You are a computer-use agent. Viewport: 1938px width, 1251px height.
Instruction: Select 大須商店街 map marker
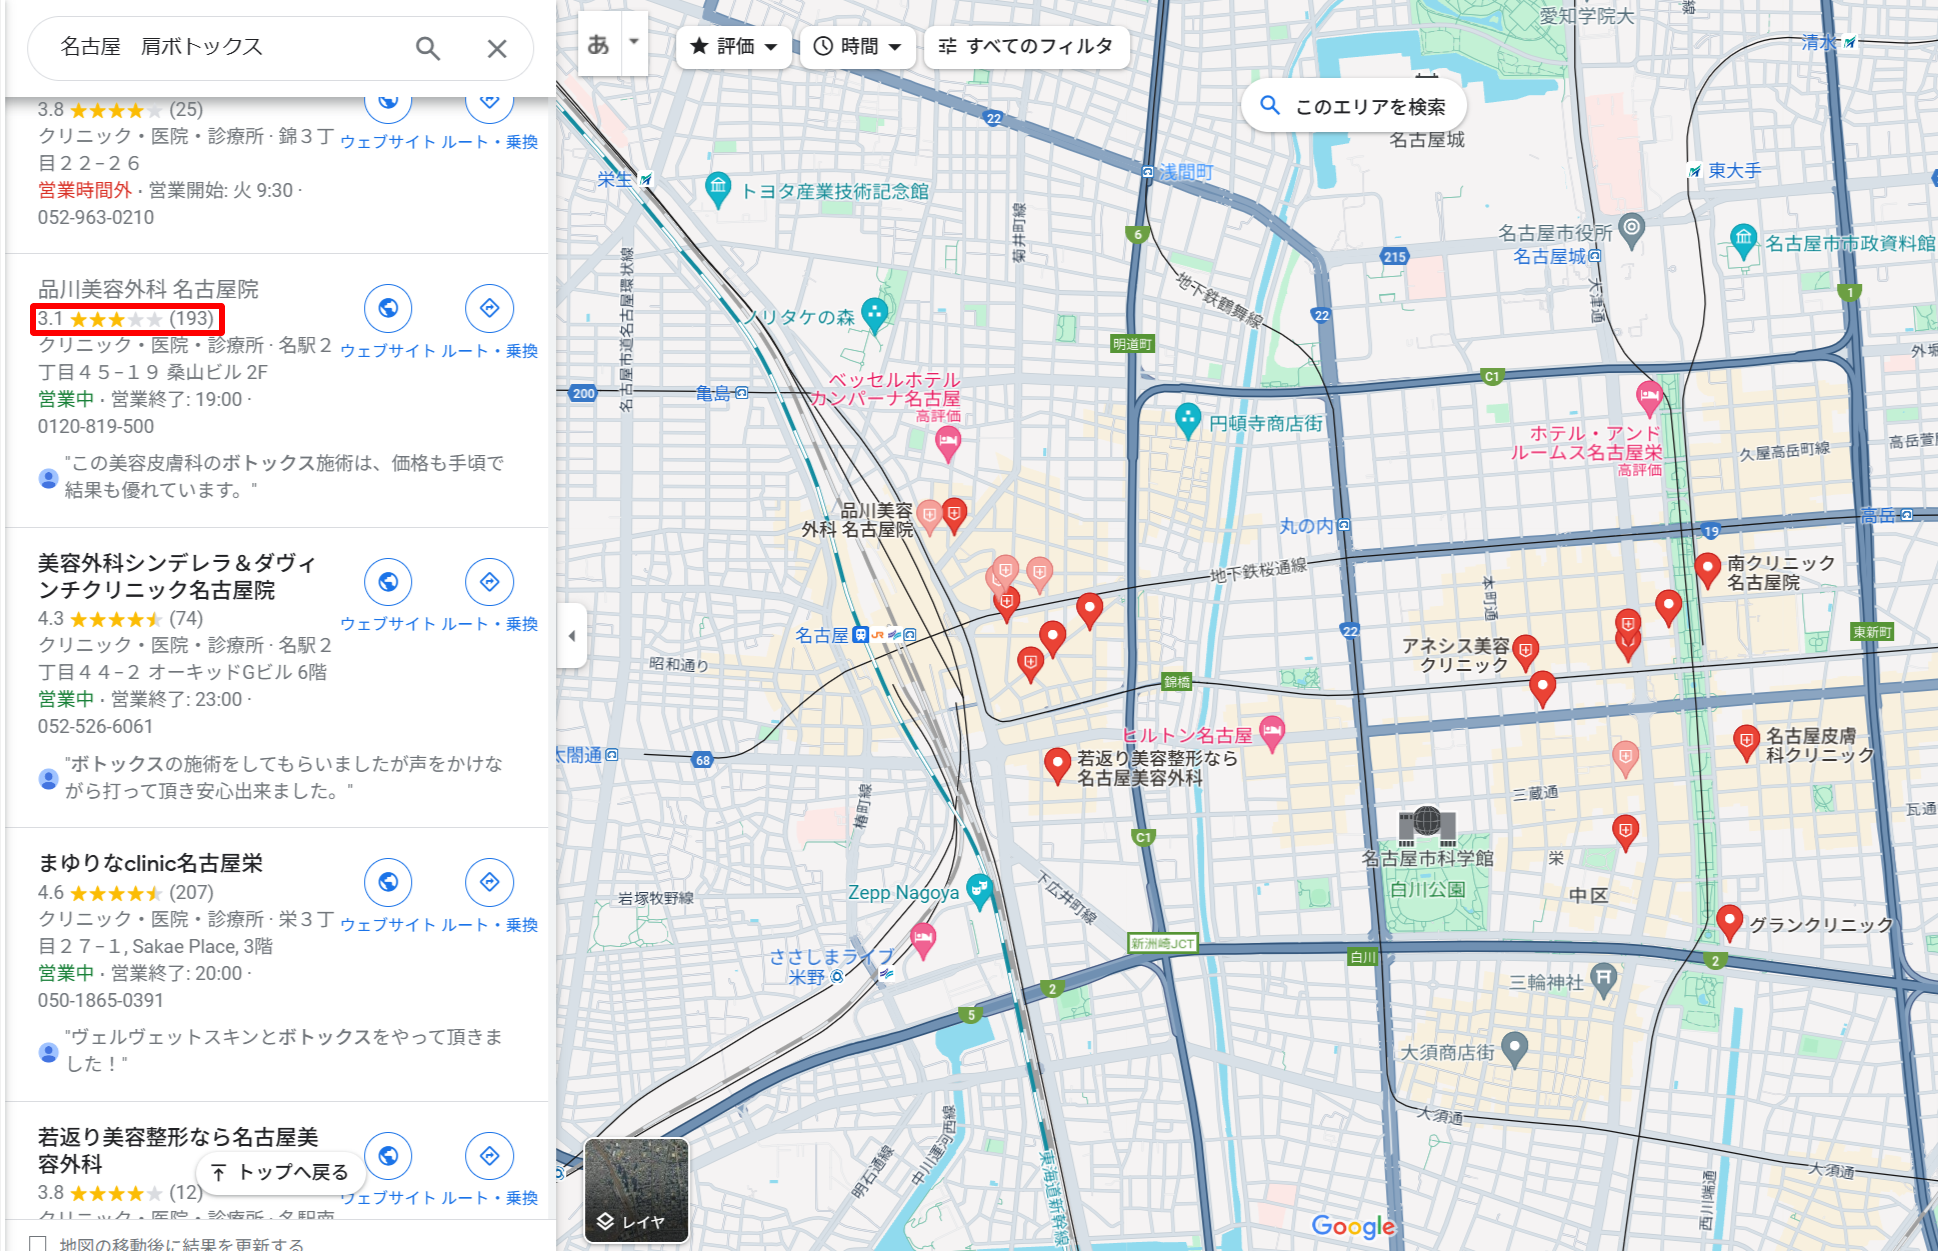pos(1515,1050)
